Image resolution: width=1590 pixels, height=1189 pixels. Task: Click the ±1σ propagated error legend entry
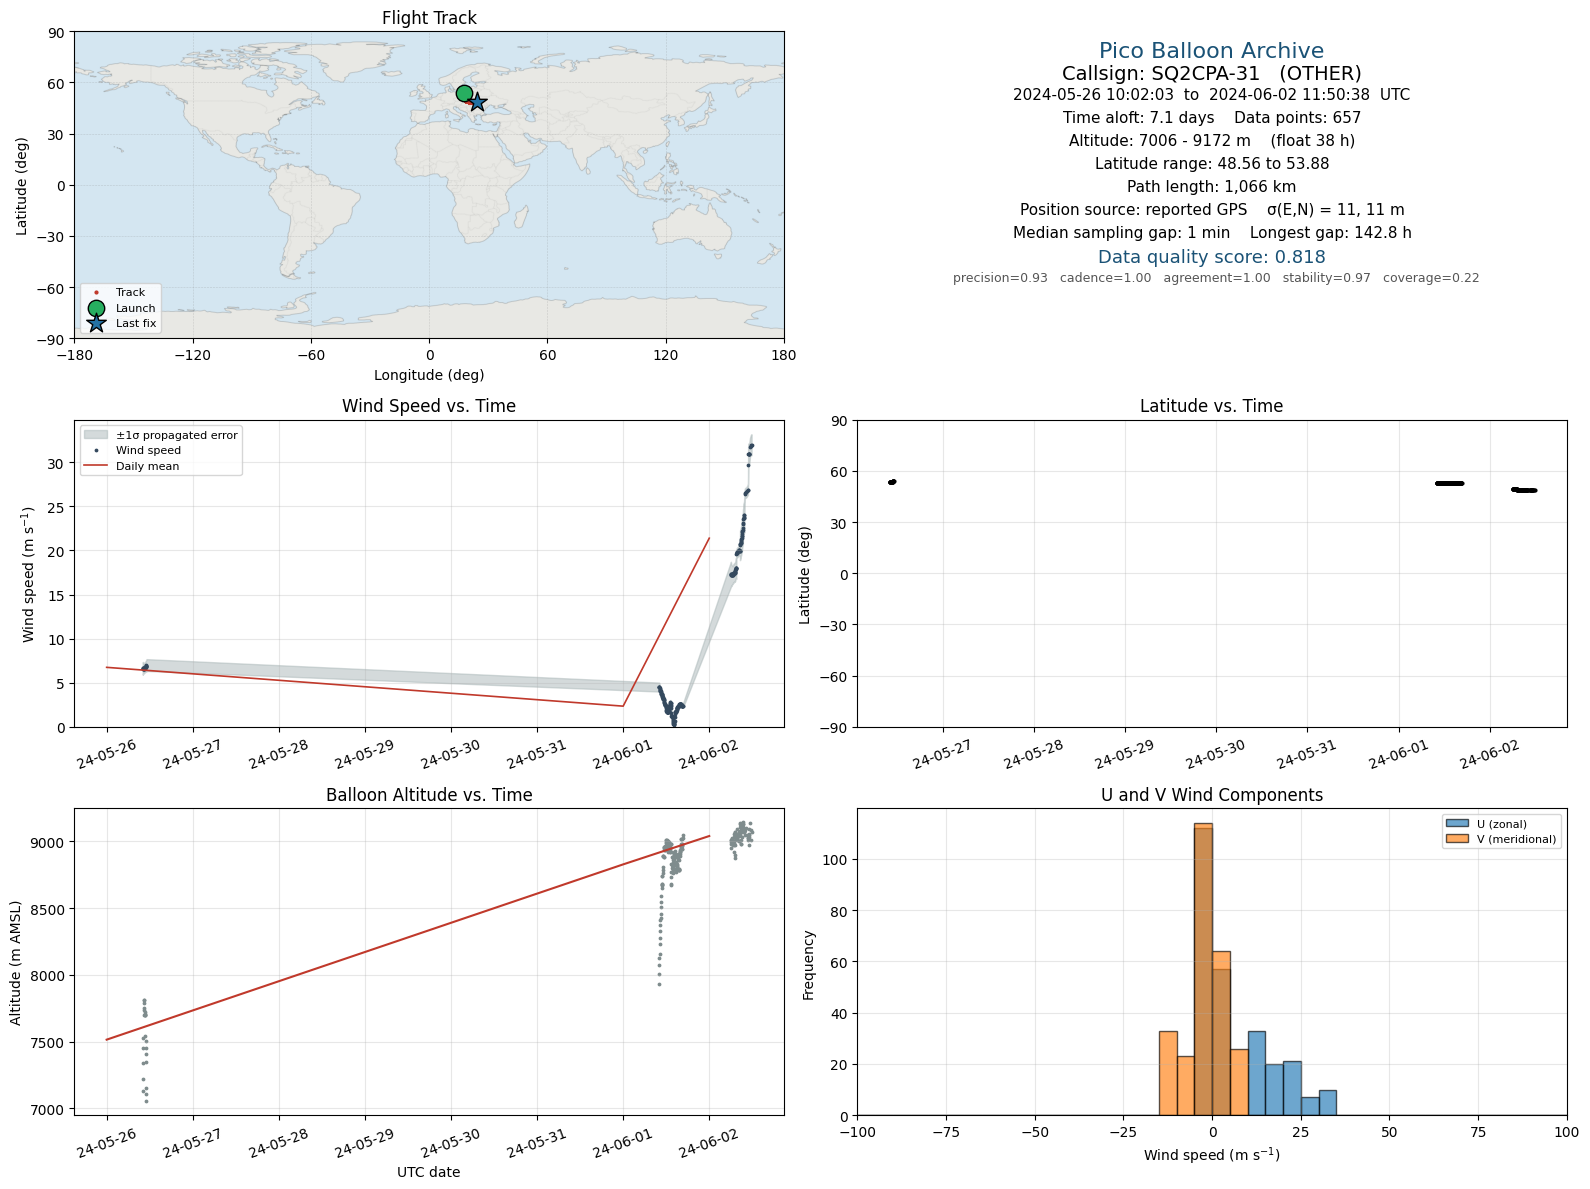[161, 435]
